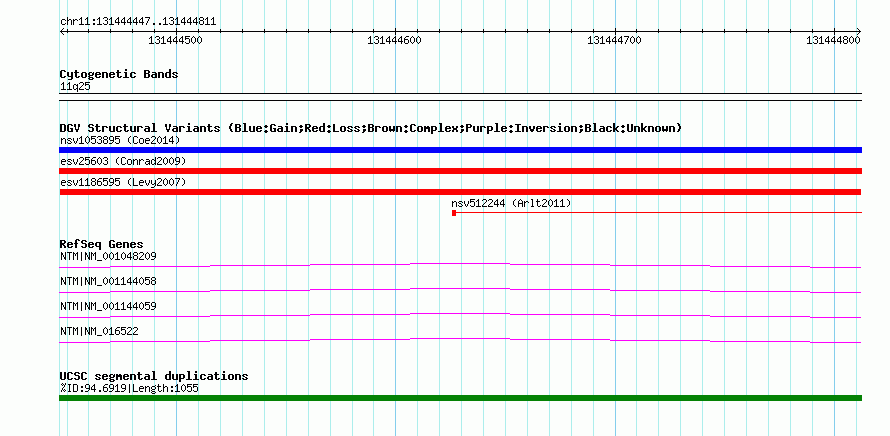Screen dimensions: 890x436
Task: Click the magenta NM_001048209 transcript line
Action: point(460,265)
